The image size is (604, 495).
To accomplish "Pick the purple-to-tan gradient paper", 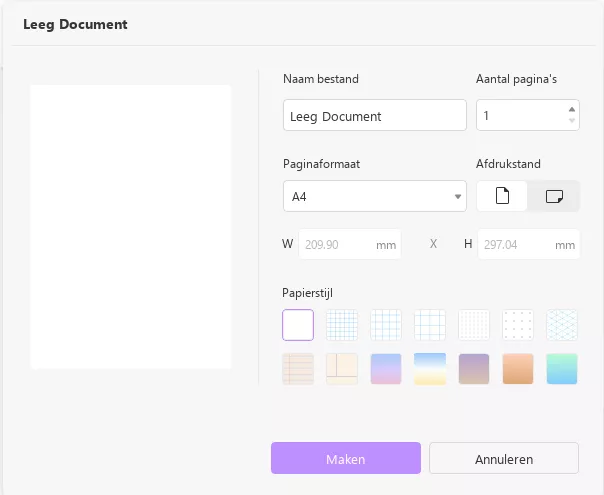I will (x=474, y=369).
